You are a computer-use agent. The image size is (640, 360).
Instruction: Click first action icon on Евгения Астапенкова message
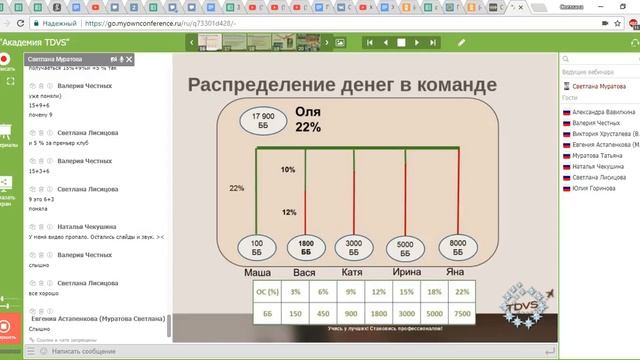[32, 311]
